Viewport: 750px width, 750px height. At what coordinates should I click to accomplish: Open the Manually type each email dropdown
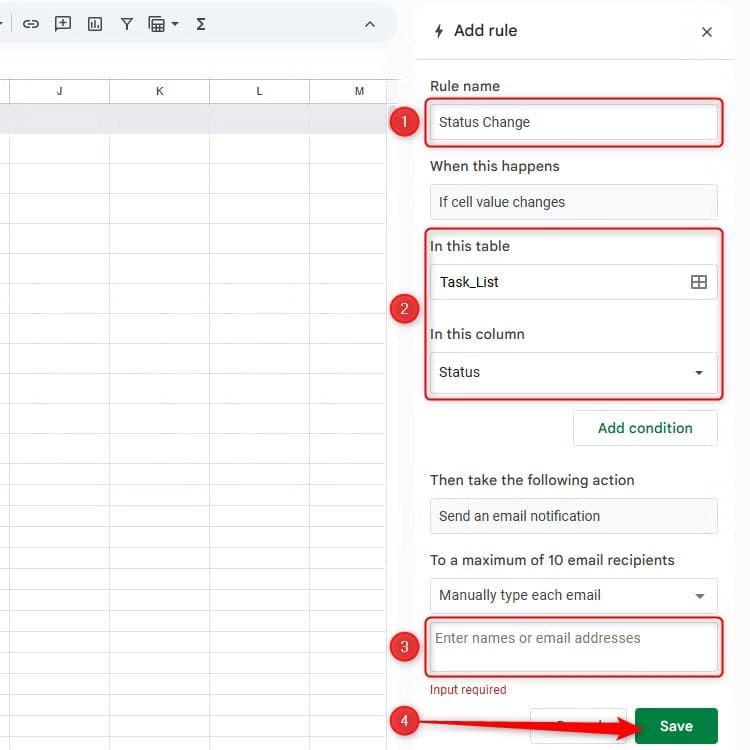(574, 596)
